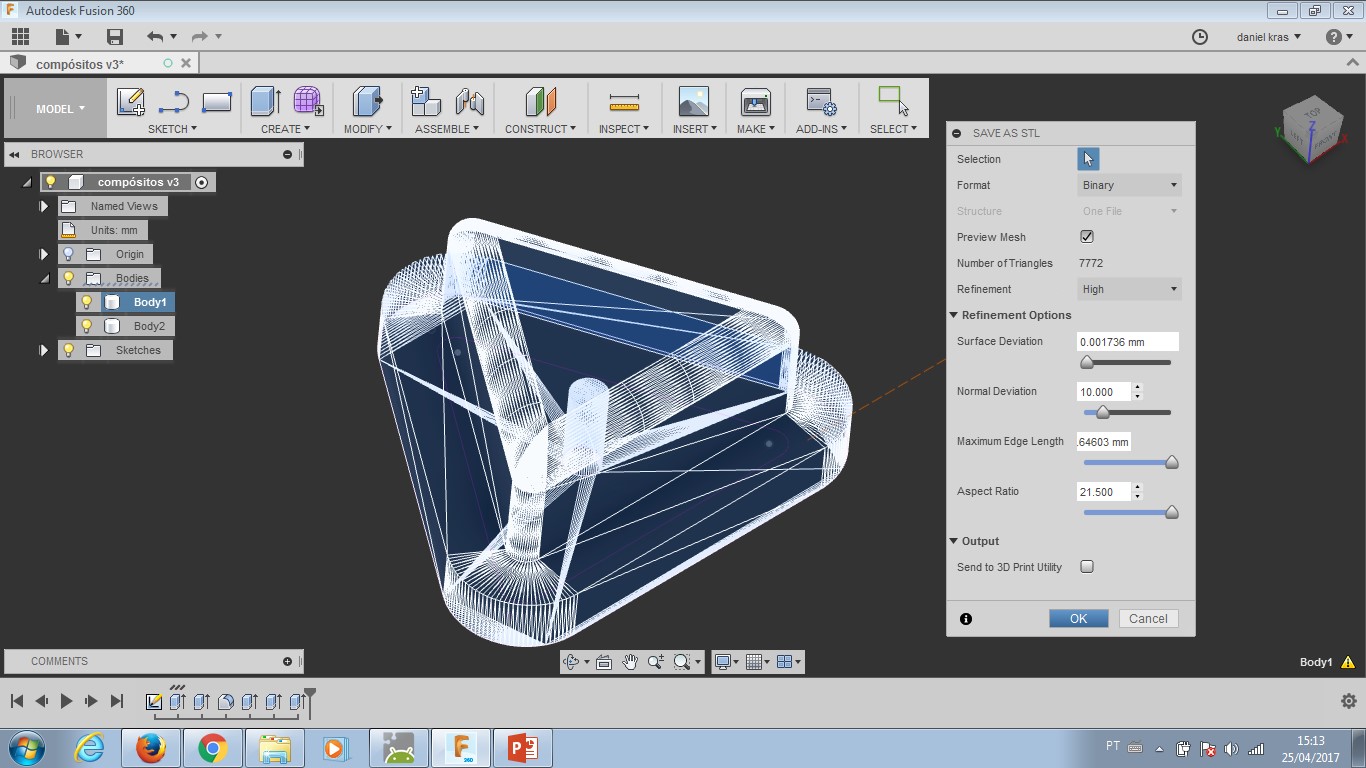This screenshot has width=1366, height=768.
Task: Open the Refinement dropdown set to High
Action: [1129, 289]
